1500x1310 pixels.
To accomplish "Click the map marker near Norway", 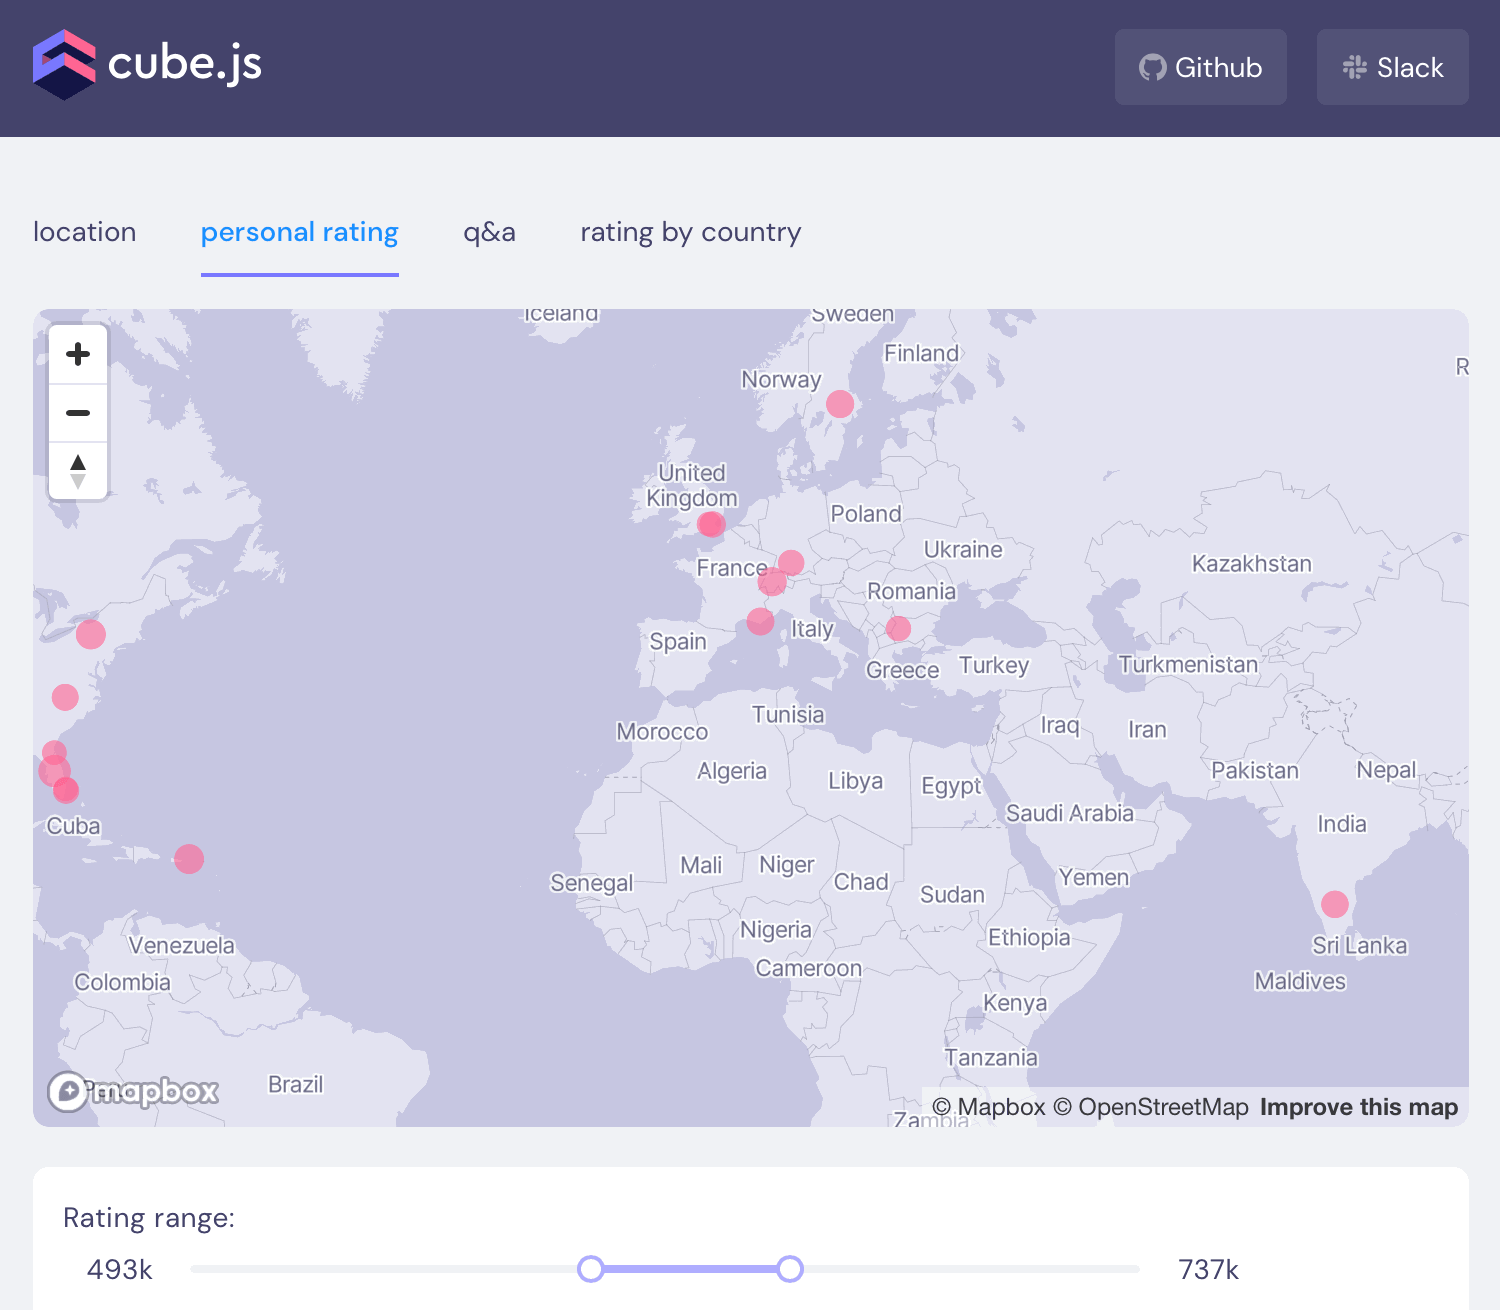I will point(840,404).
